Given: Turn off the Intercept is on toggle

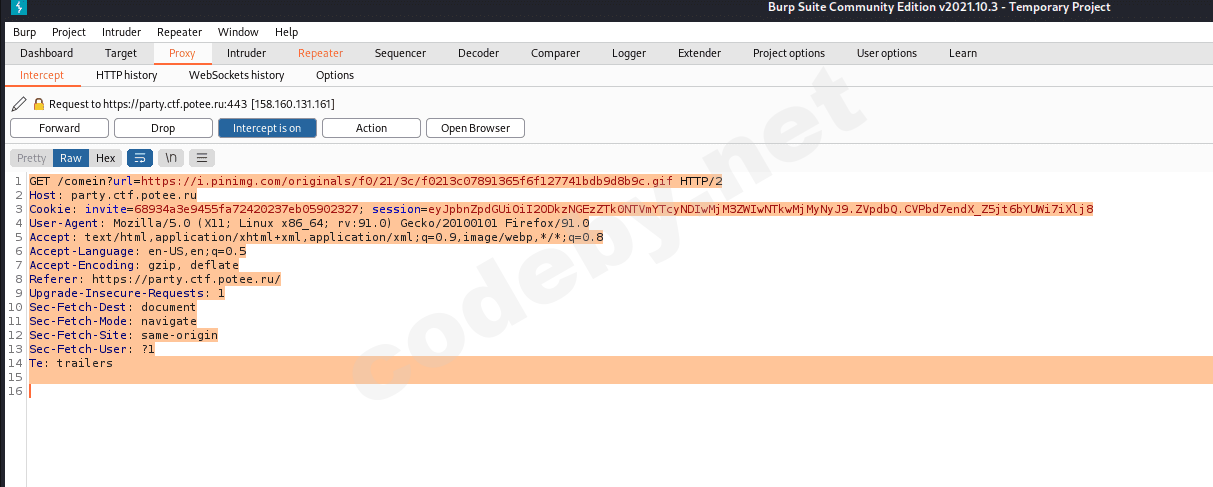Looking at the screenshot, I should tap(267, 128).
